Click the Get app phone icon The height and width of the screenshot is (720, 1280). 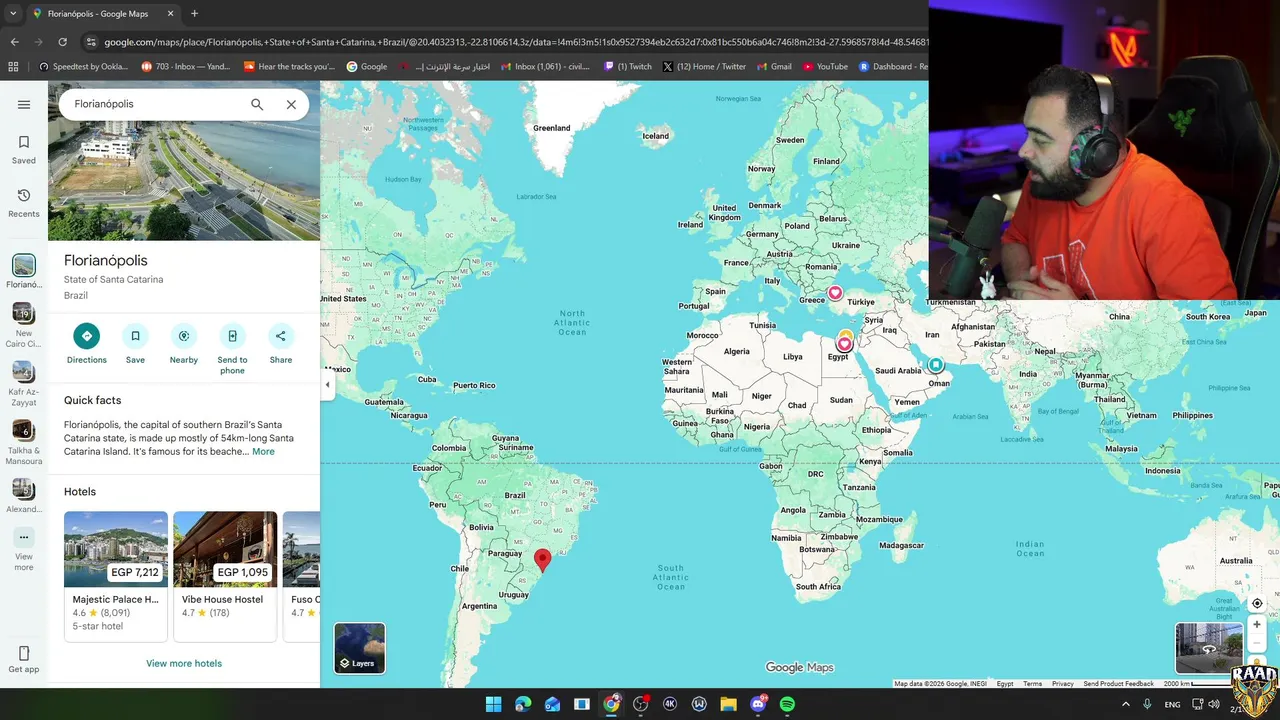pos(24,653)
